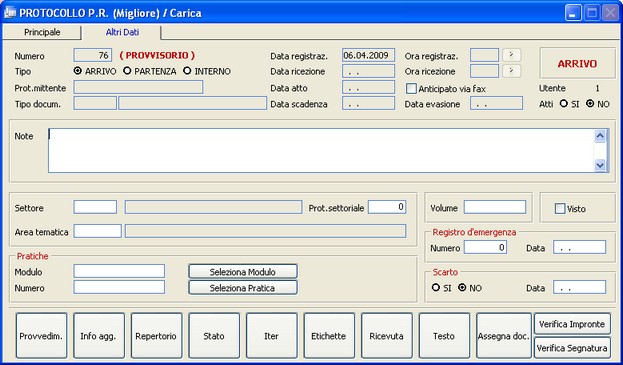Focus the Volume field
The image size is (623, 365).
[495, 207]
